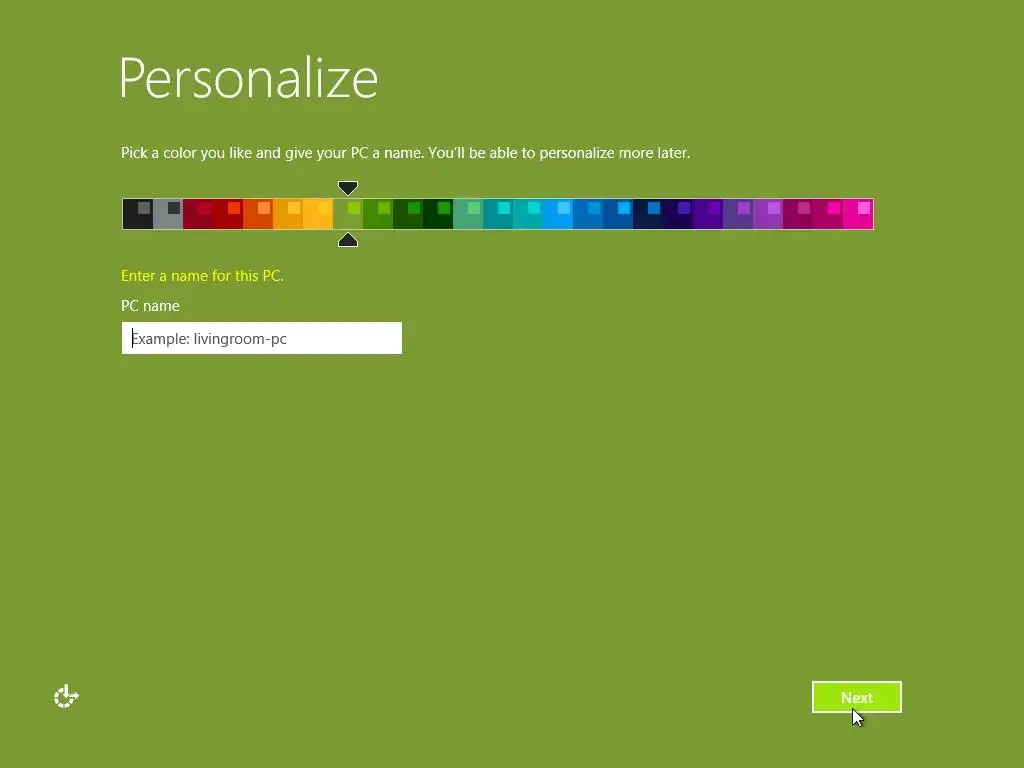
Task: Choose the light orchid purple swatch
Action: tap(769, 214)
